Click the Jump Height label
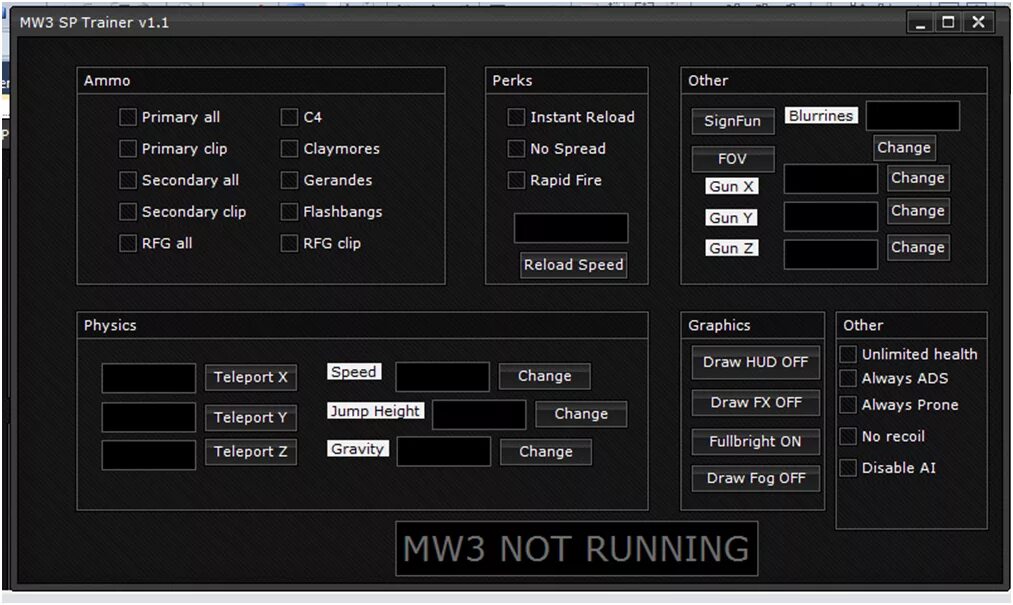The width and height of the screenshot is (1013, 605). (x=375, y=411)
